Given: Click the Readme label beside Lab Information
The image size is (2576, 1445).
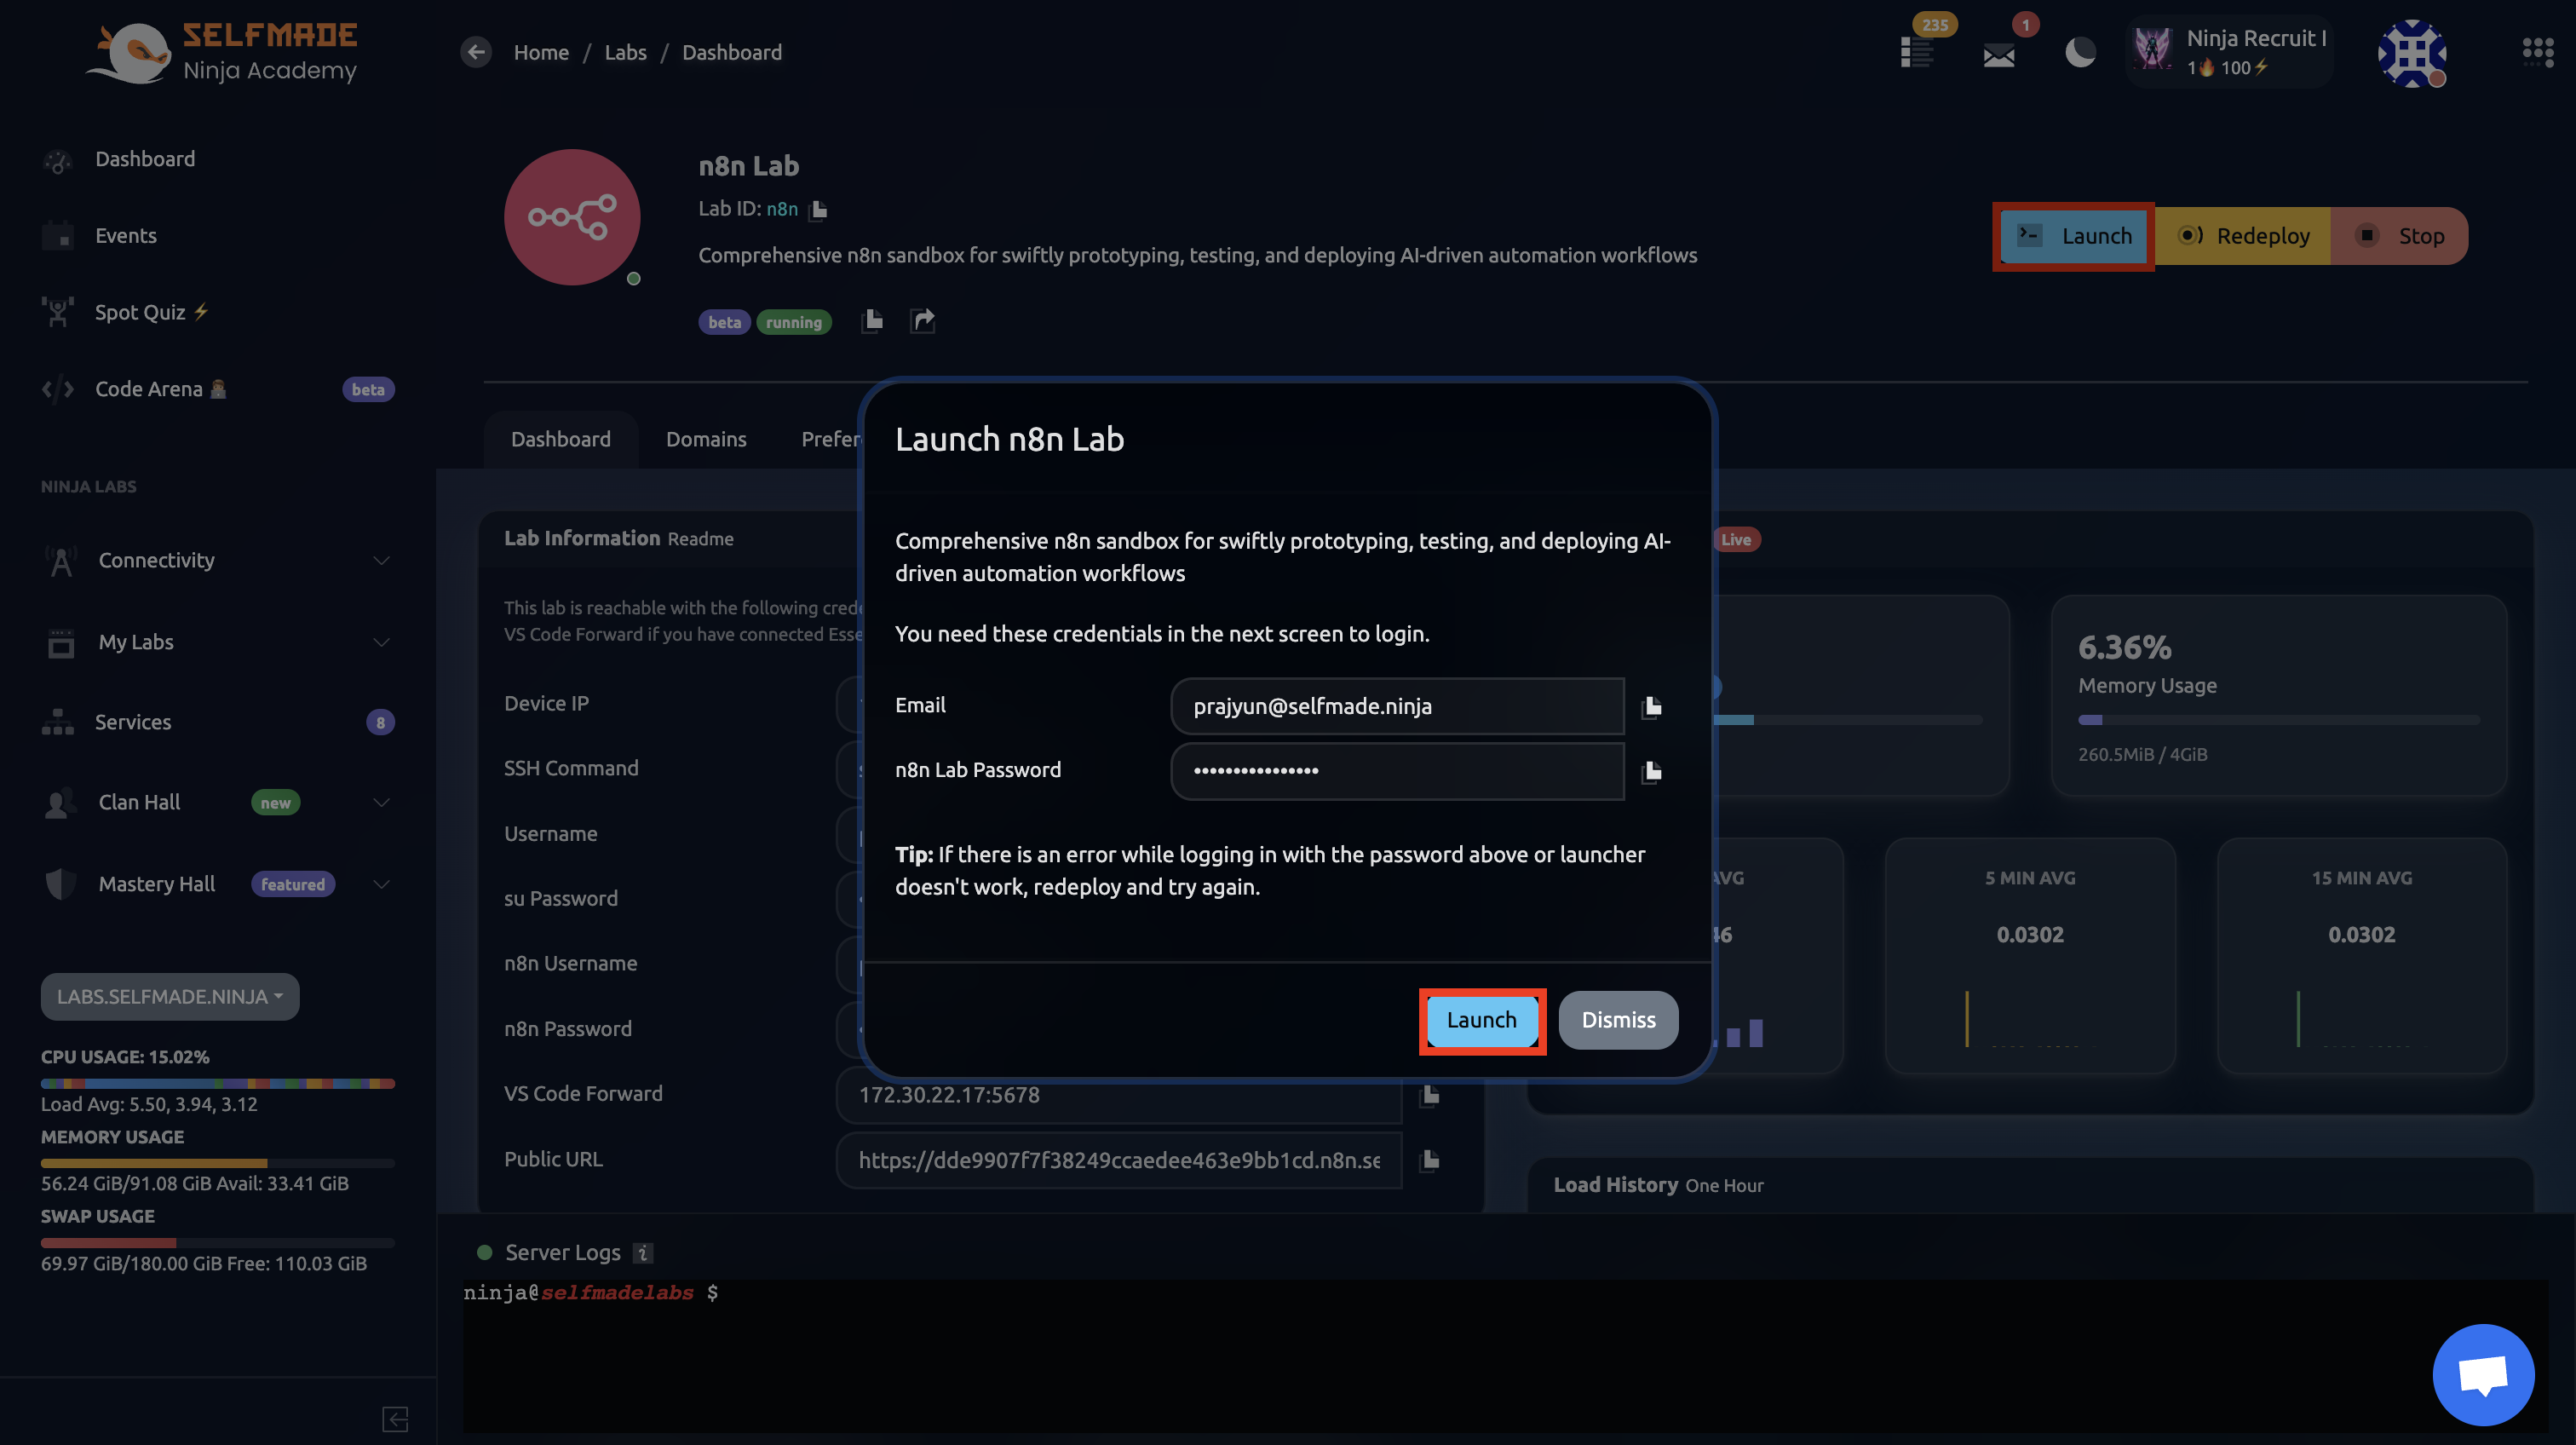Looking at the screenshot, I should pos(700,540).
